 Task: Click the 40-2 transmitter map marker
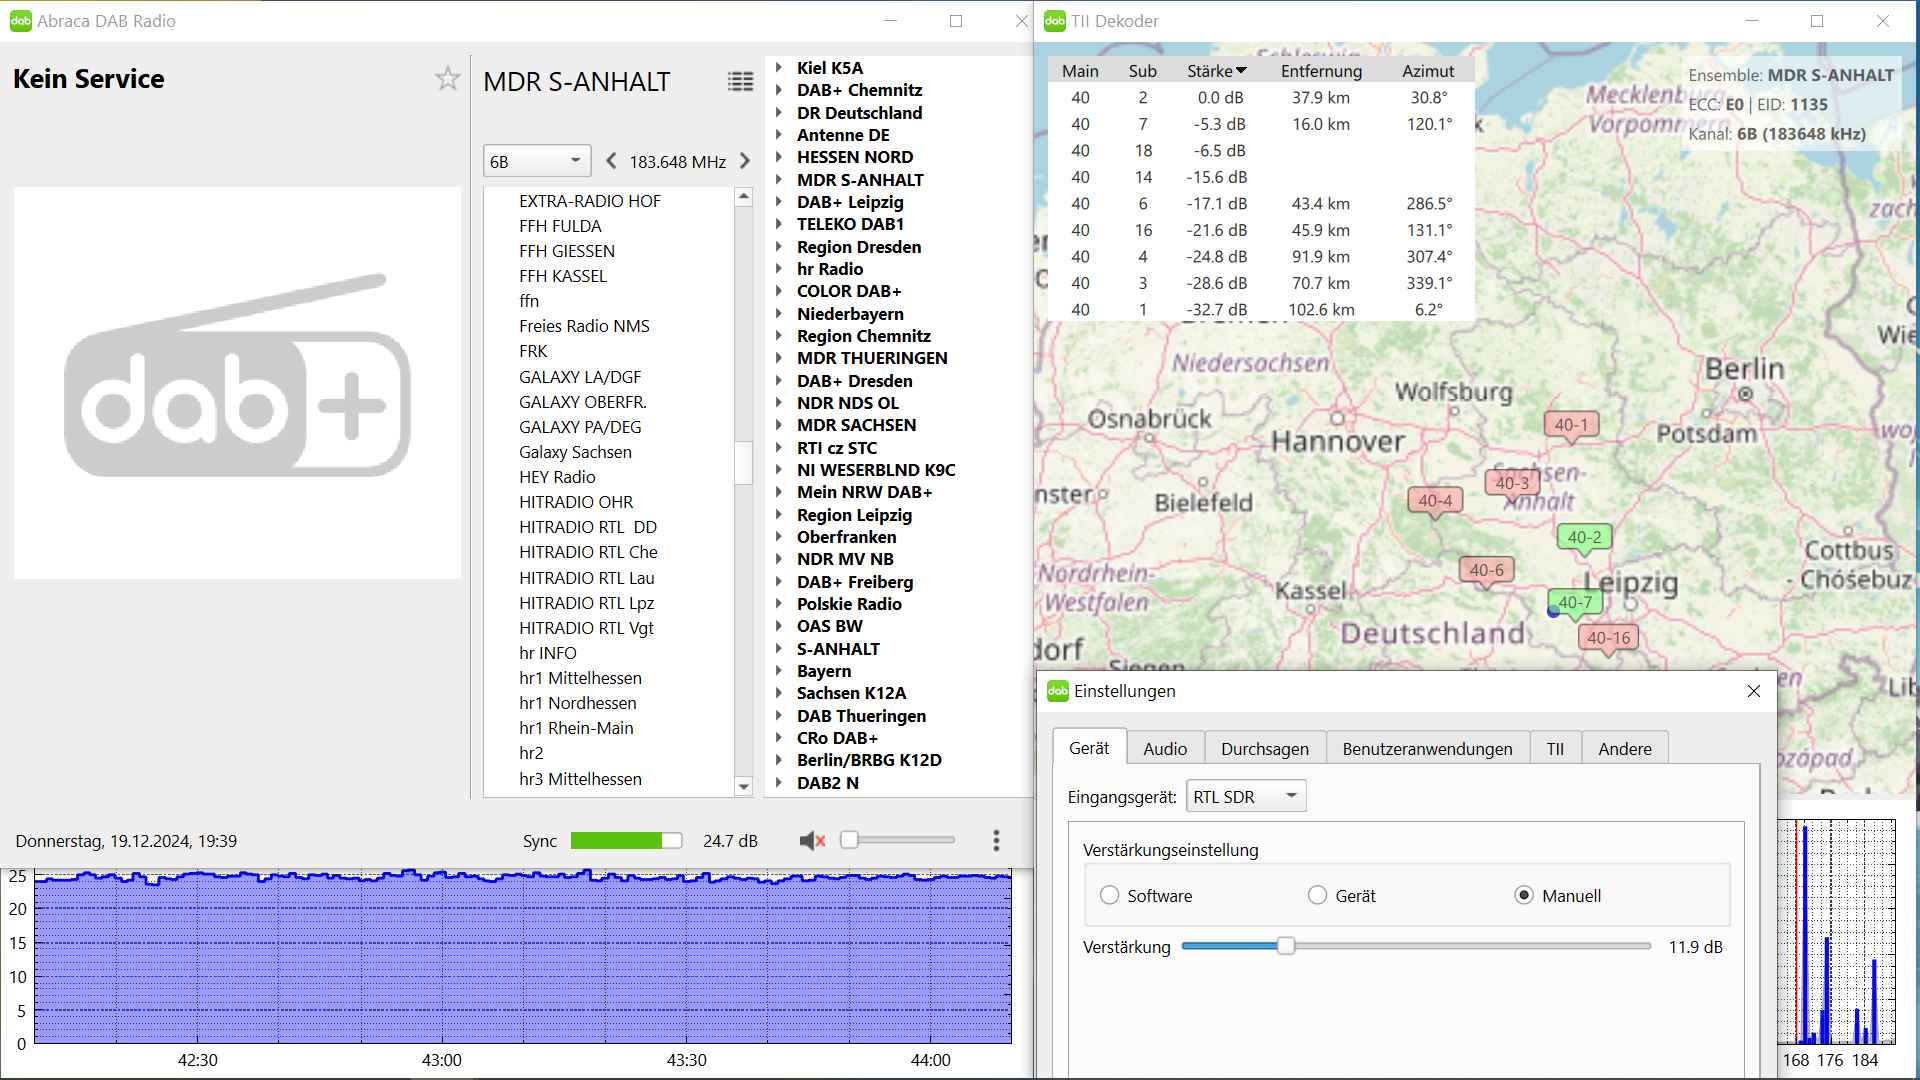tap(1584, 537)
